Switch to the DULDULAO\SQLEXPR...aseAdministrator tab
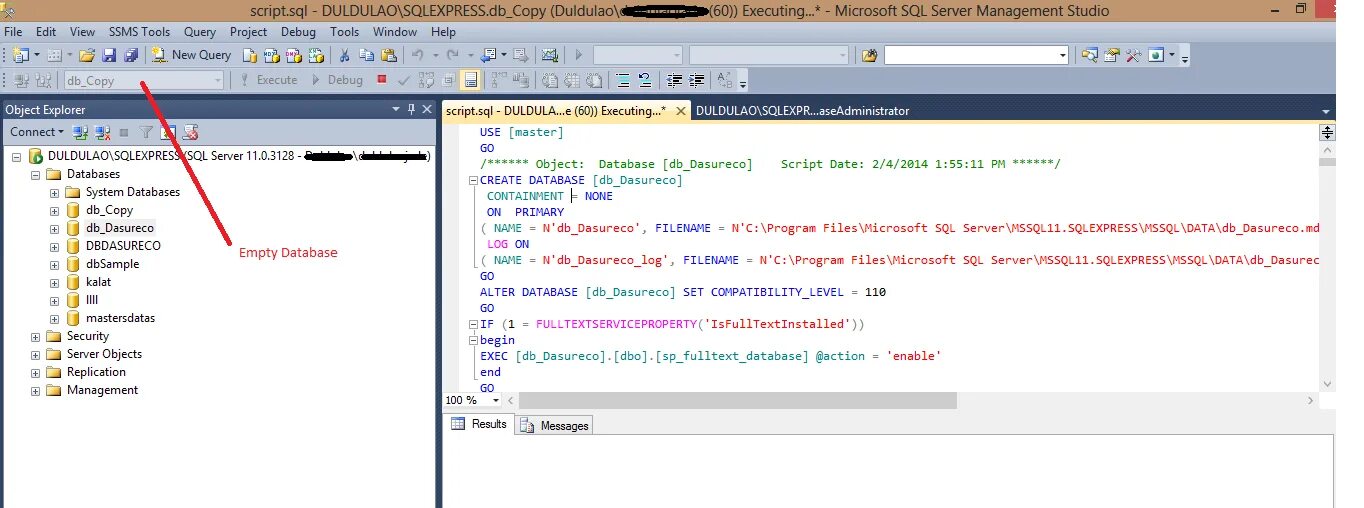 [802, 111]
